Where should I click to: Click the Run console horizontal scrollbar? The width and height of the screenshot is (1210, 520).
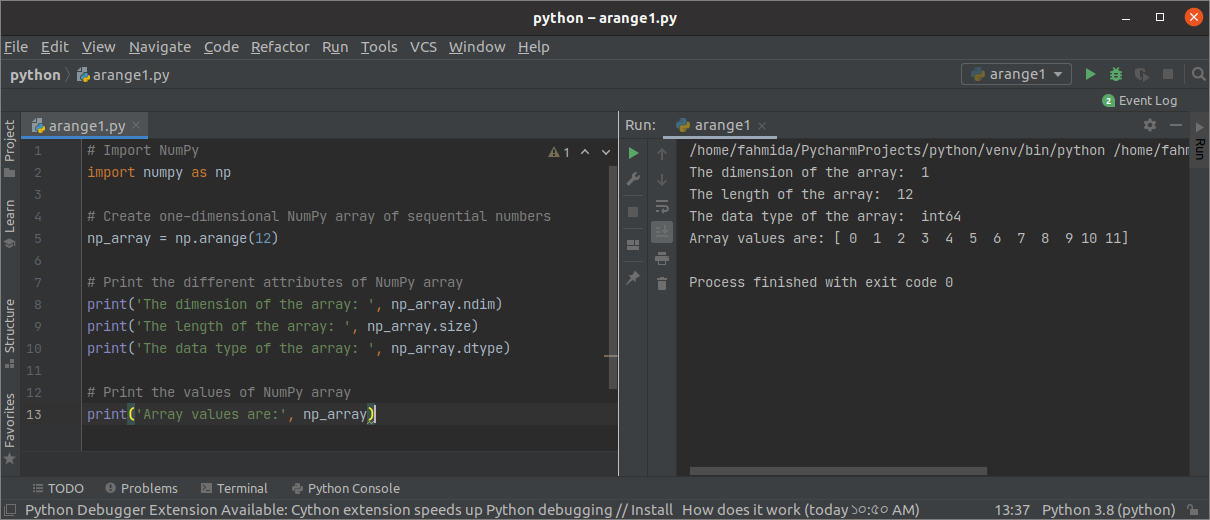tap(838, 471)
